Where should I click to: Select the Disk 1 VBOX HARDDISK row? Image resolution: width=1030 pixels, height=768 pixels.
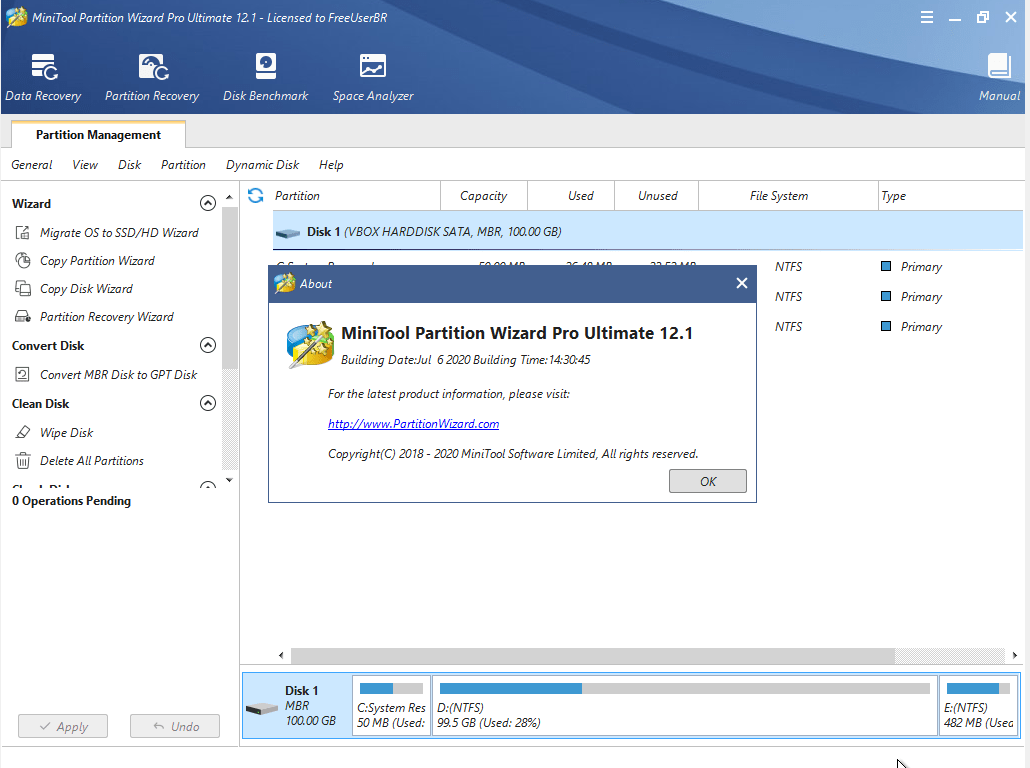(x=648, y=231)
